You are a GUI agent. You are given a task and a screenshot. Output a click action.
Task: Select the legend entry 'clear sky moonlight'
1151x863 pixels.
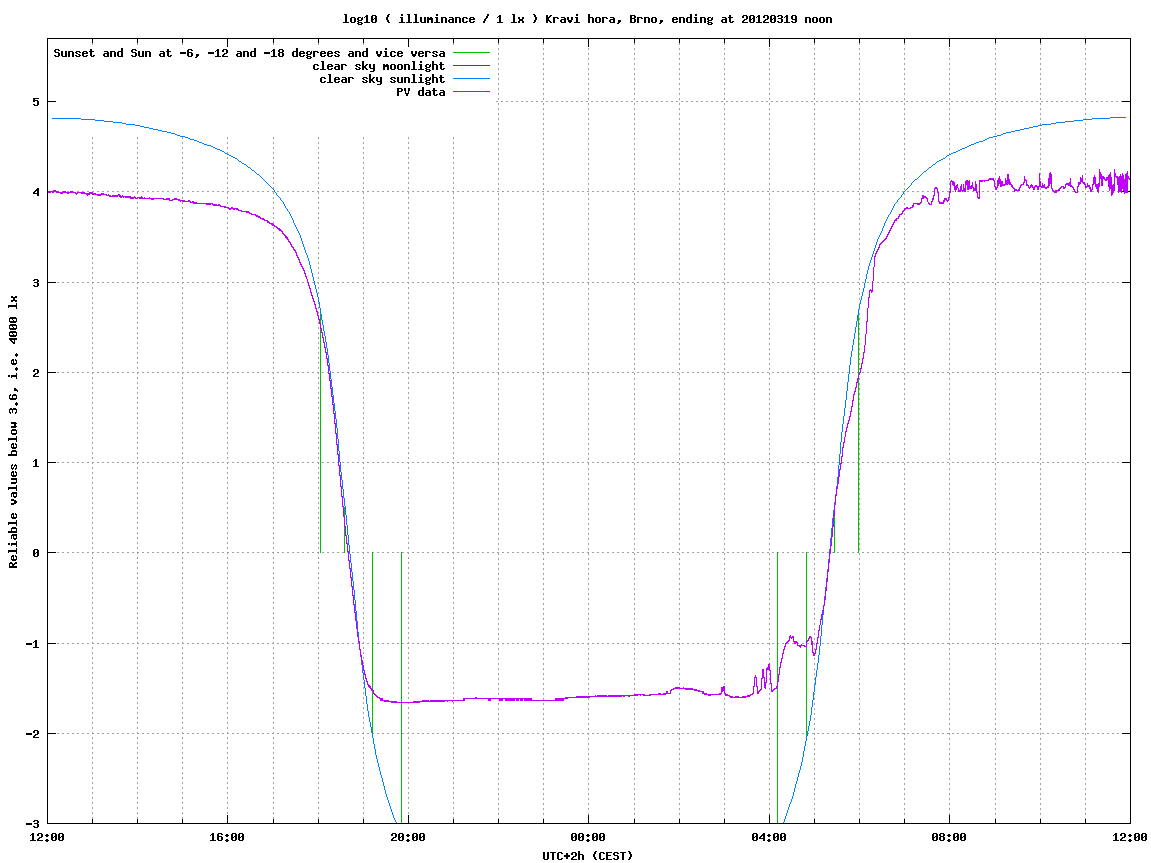click(379, 66)
